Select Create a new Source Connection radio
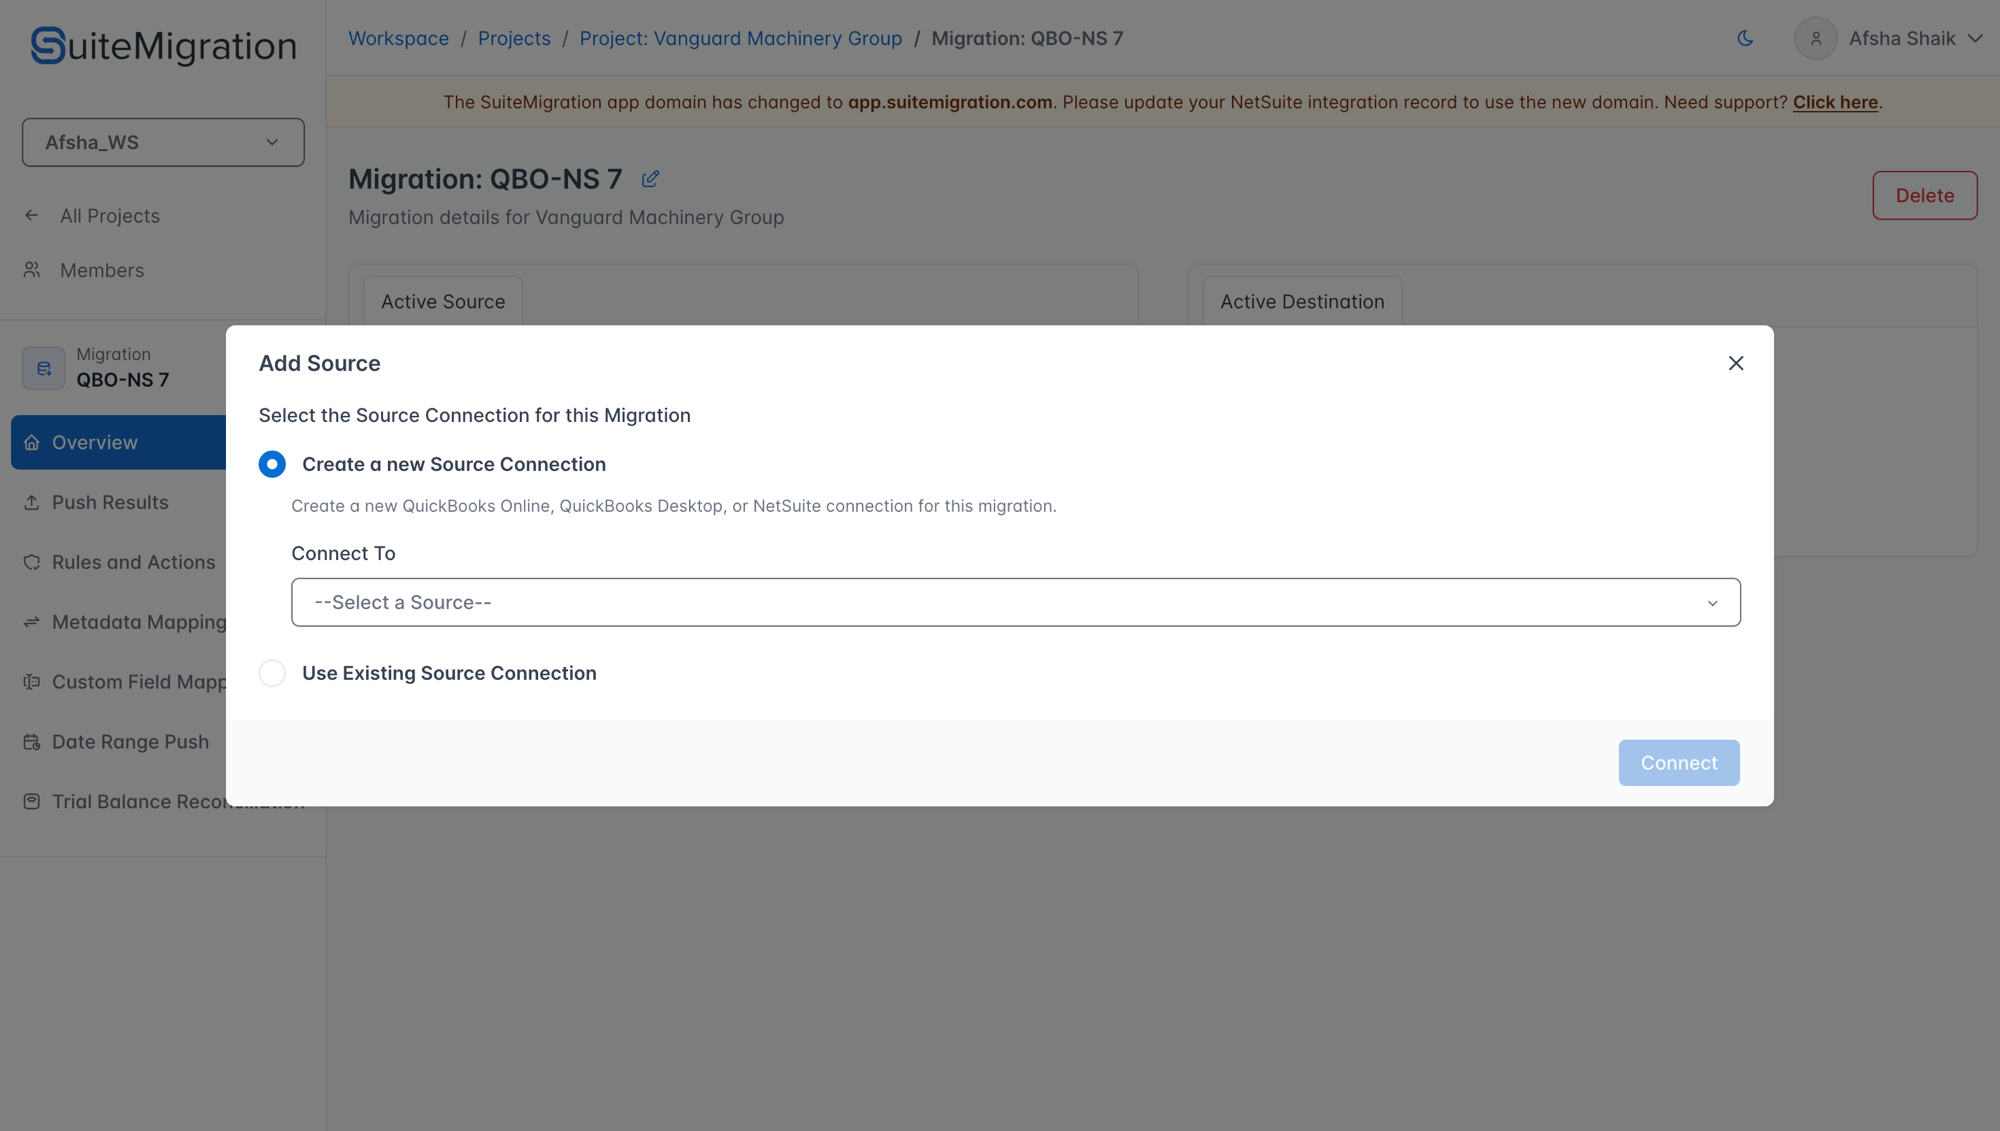 [272, 464]
